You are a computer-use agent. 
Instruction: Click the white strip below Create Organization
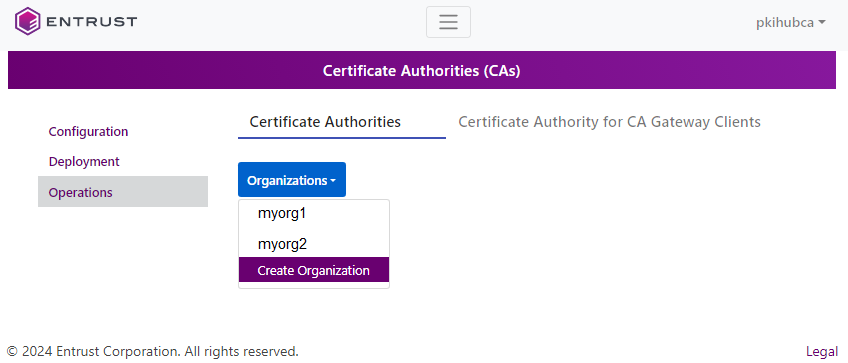(314, 285)
